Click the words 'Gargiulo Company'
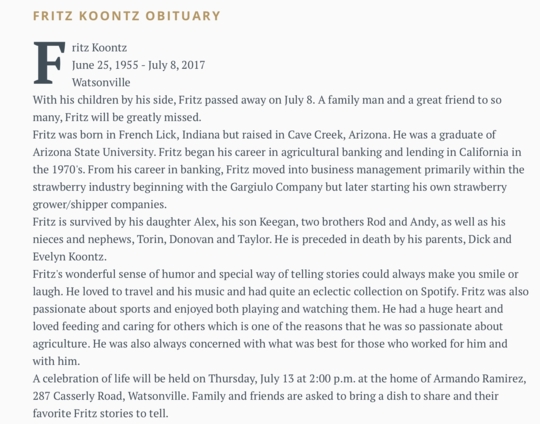The image size is (540, 424). (276, 187)
